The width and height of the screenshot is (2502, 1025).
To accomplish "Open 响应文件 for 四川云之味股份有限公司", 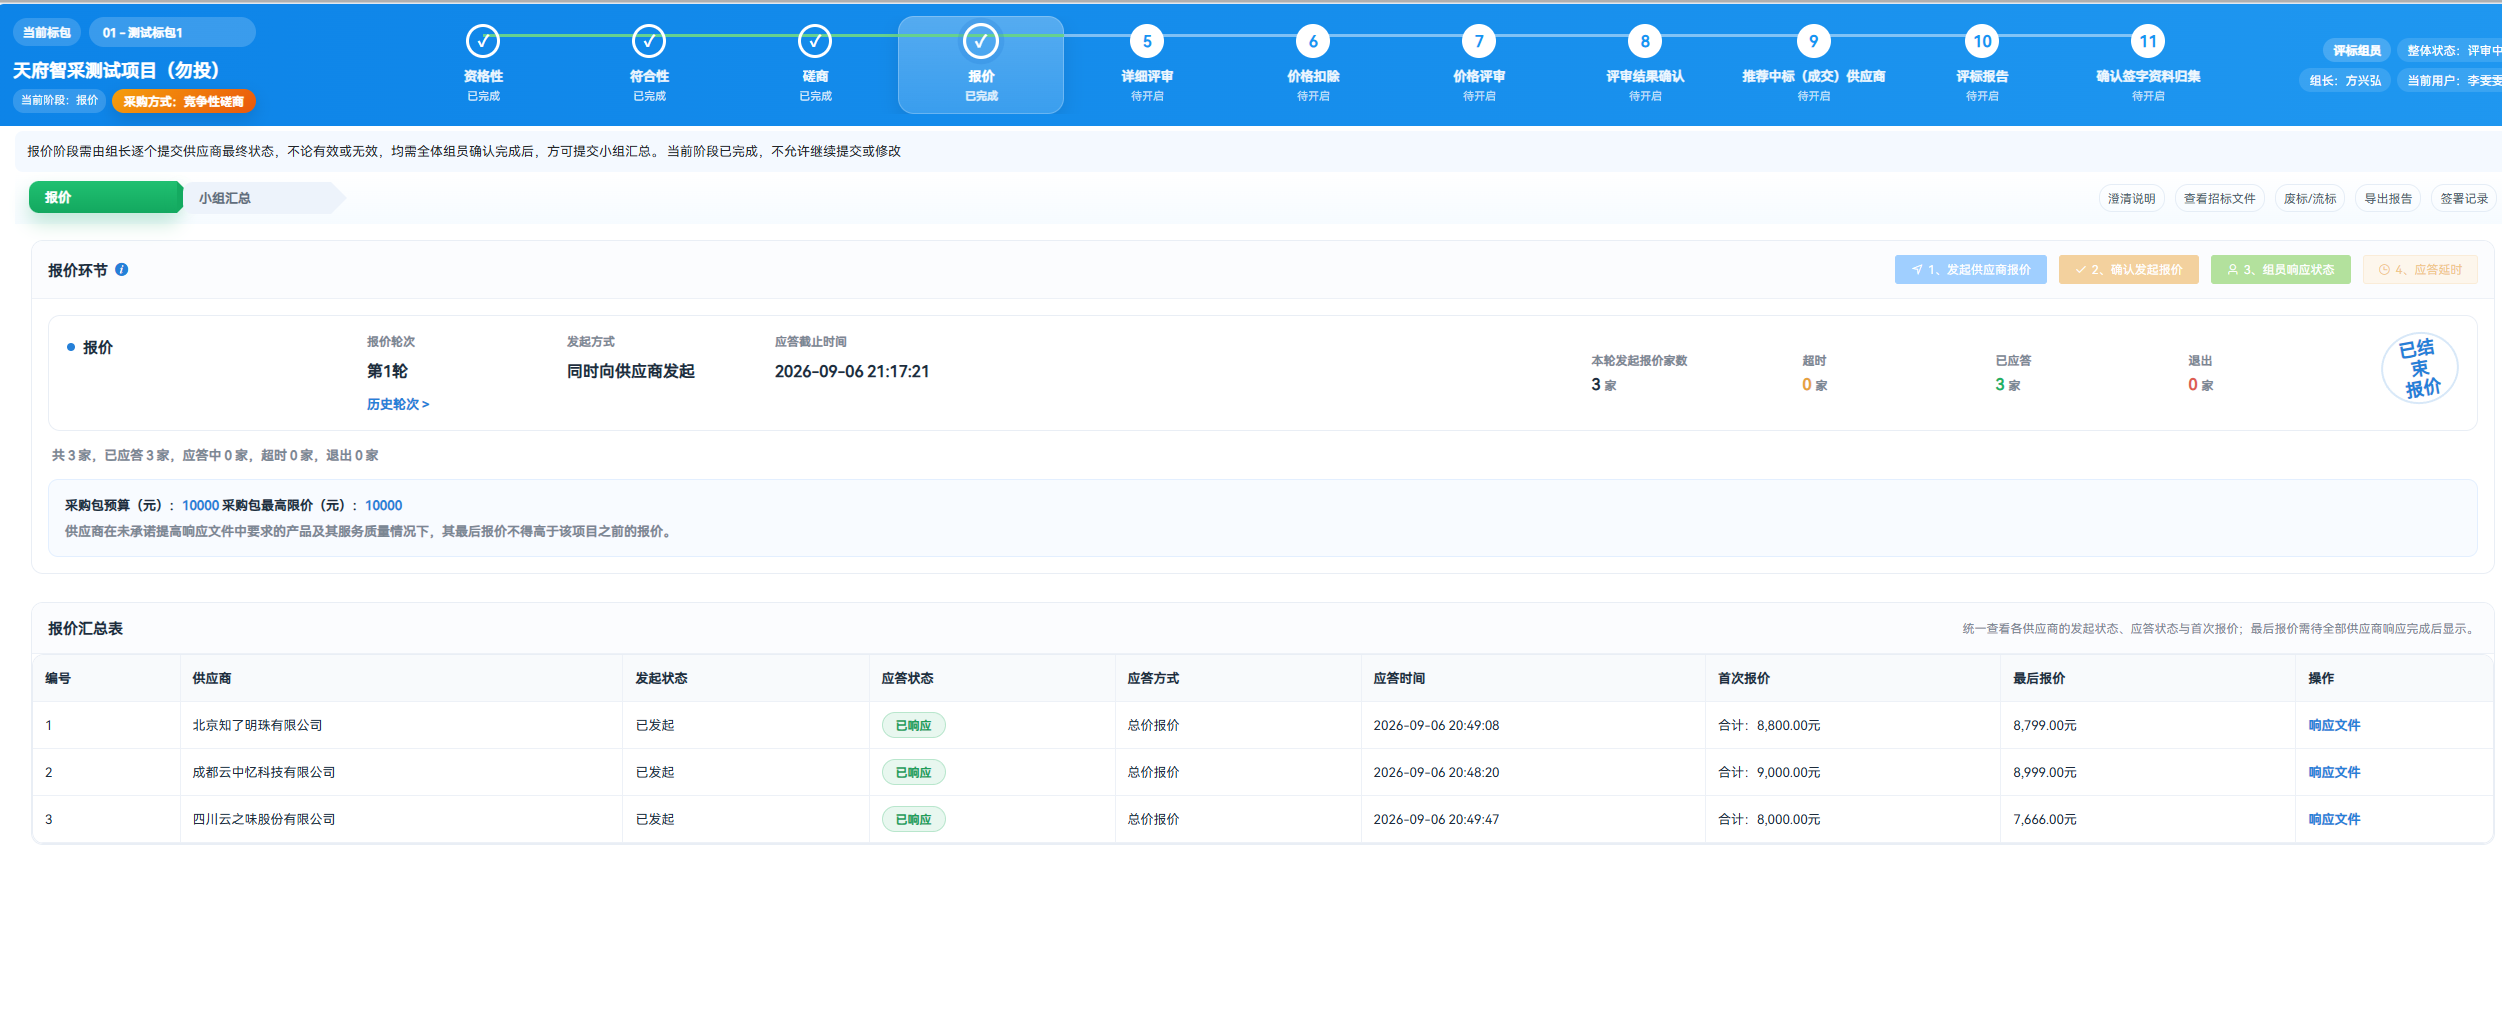I will click(x=2334, y=820).
